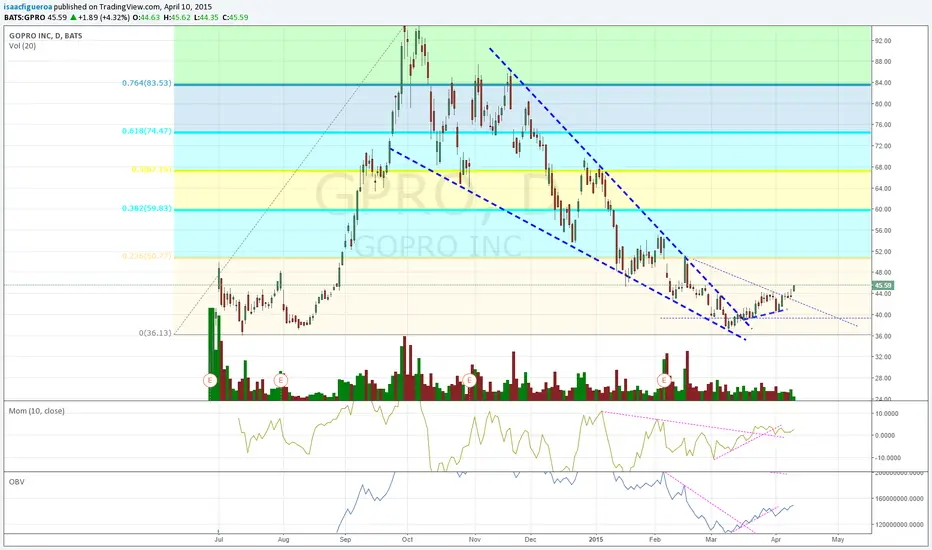932x550 pixels.
Task: Select the OBV indicator label
Action: pyautogui.click(x=17, y=482)
